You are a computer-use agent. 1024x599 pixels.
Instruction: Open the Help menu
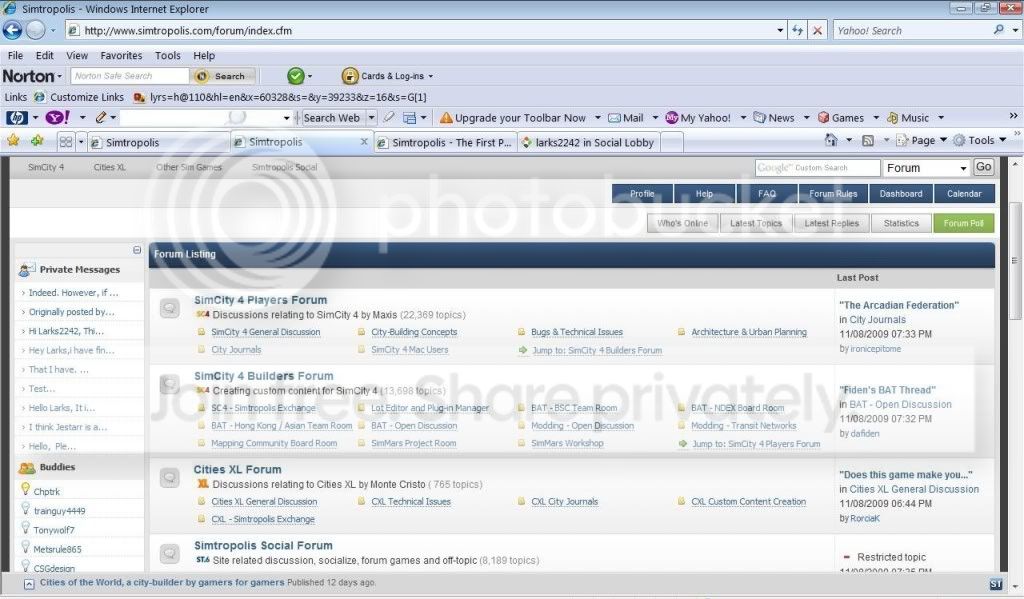(x=204, y=56)
